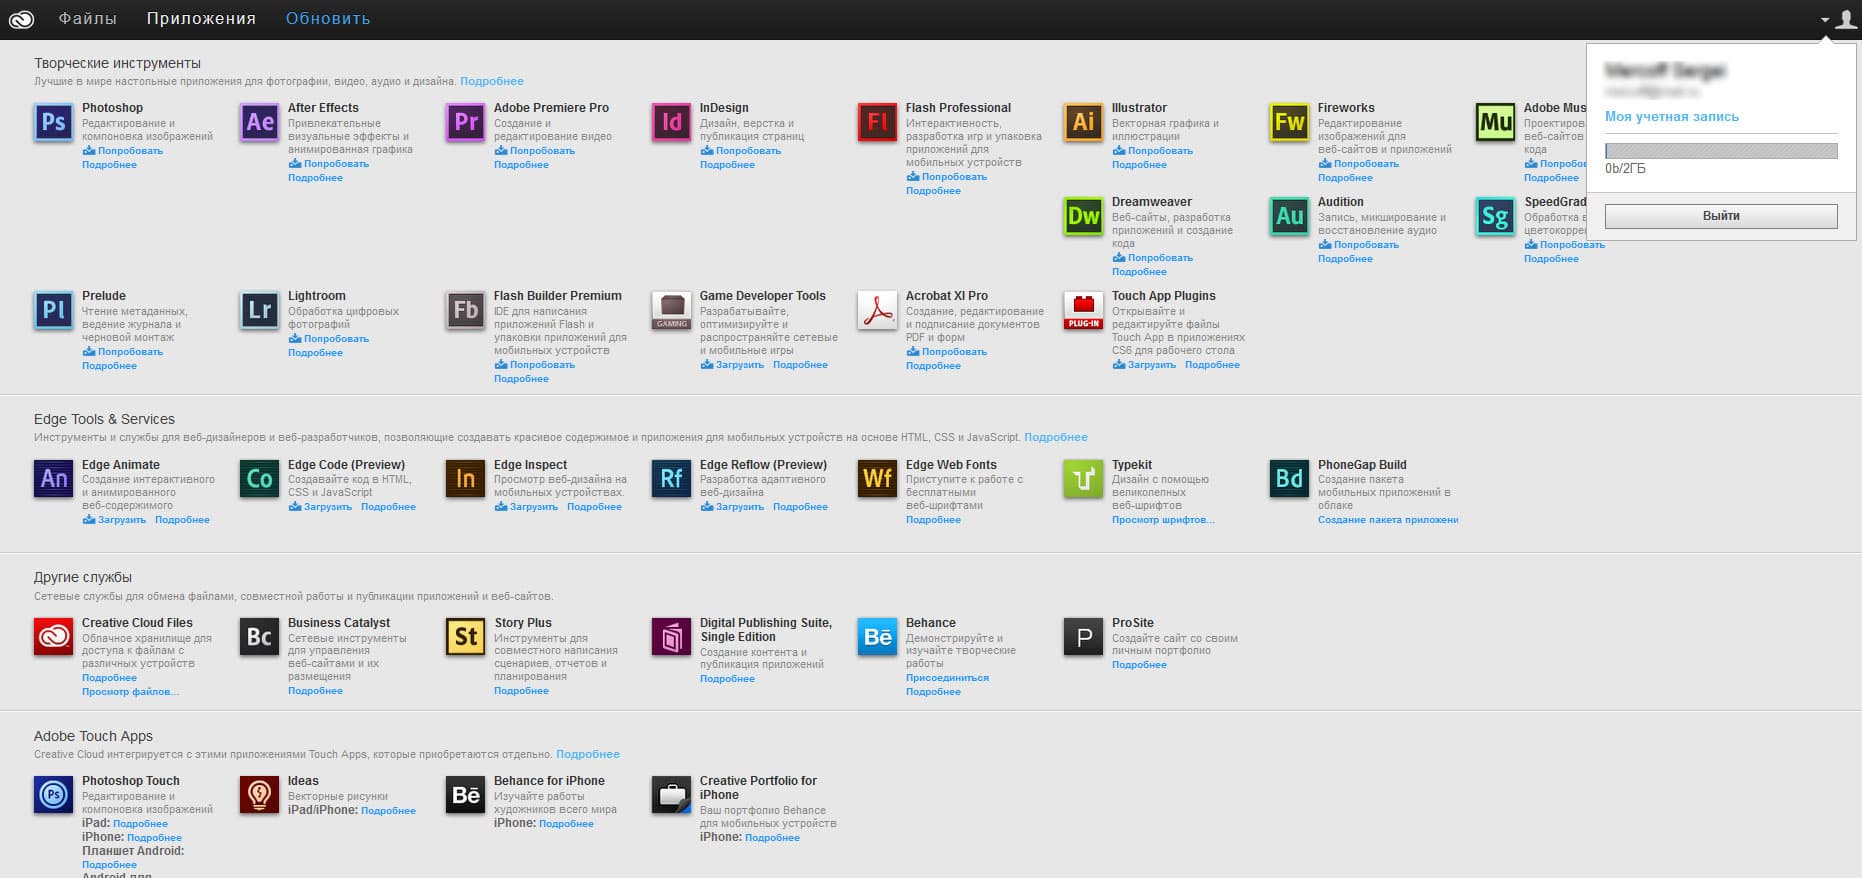This screenshot has width=1862, height=878.
Task: Click the InDesign Id icon
Action: tap(671, 122)
